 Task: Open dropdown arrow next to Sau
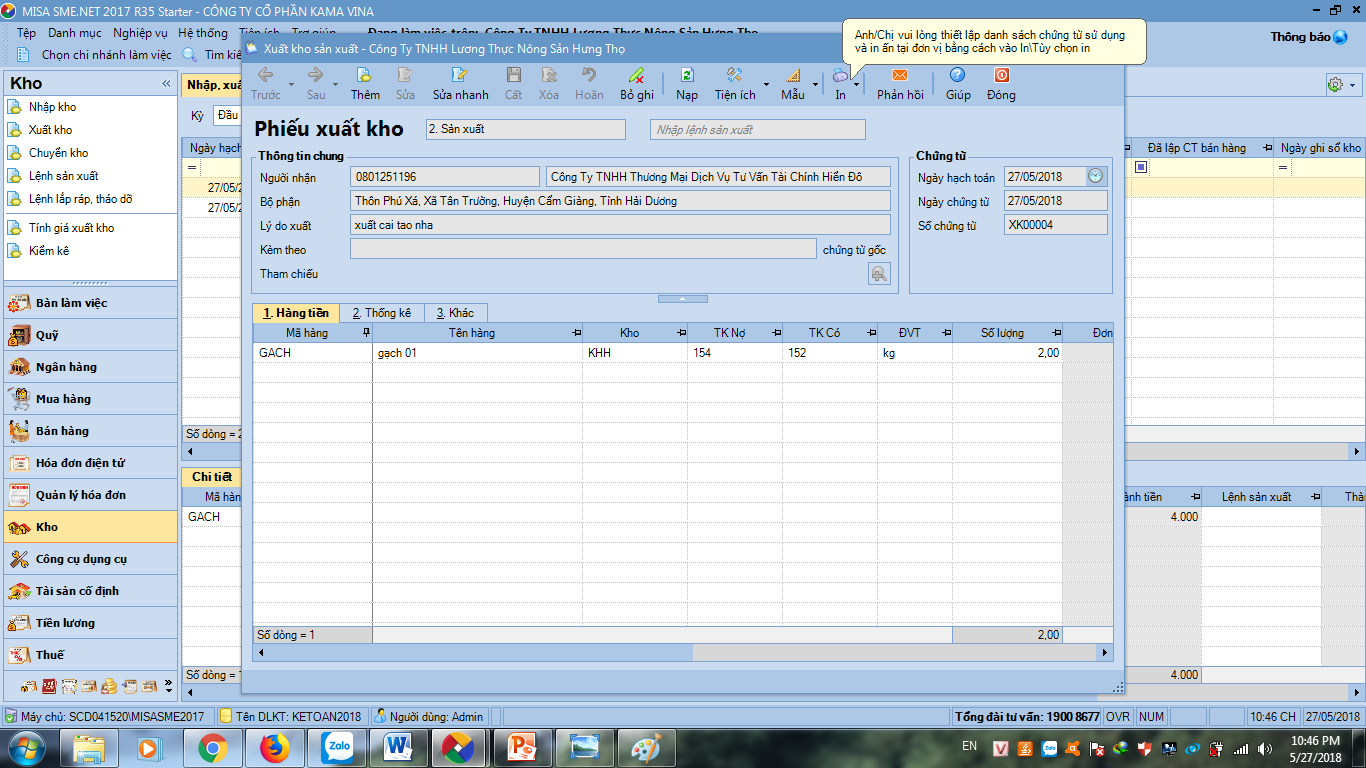click(335, 84)
